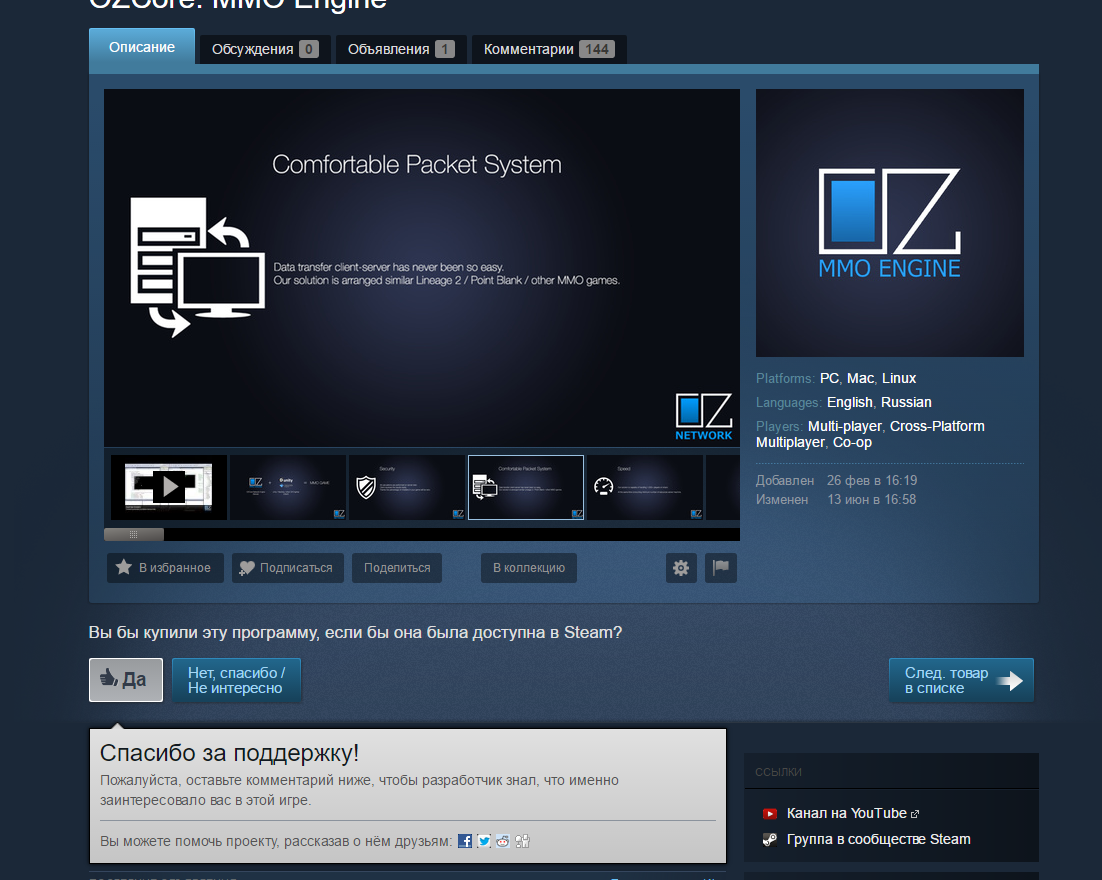Share the project on Twitter icon
The width and height of the screenshot is (1102, 880).
(x=484, y=841)
